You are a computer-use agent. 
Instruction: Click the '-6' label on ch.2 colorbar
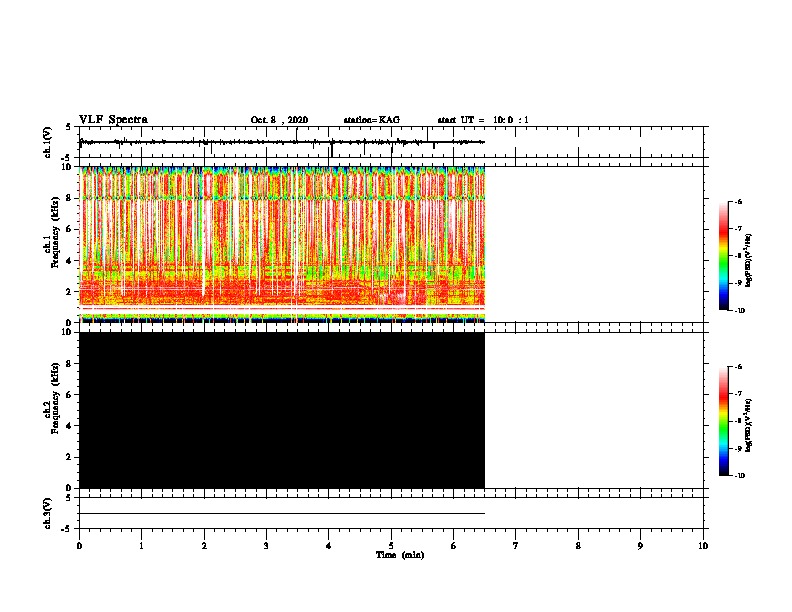[x=739, y=367]
